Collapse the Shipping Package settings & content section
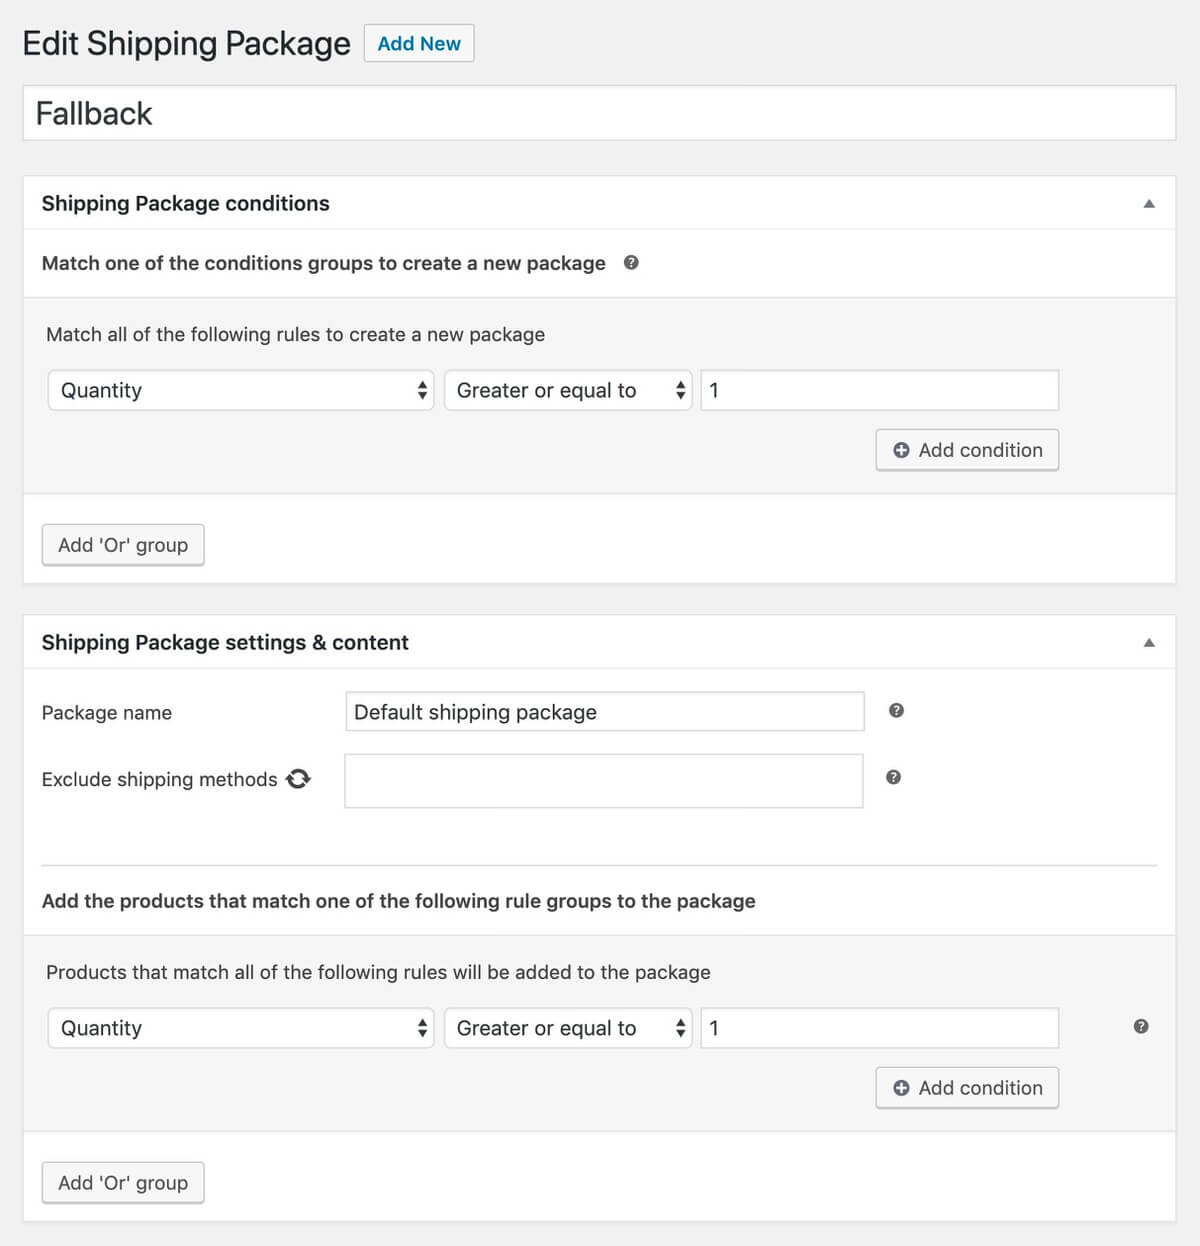1200x1246 pixels. (x=1148, y=642)
